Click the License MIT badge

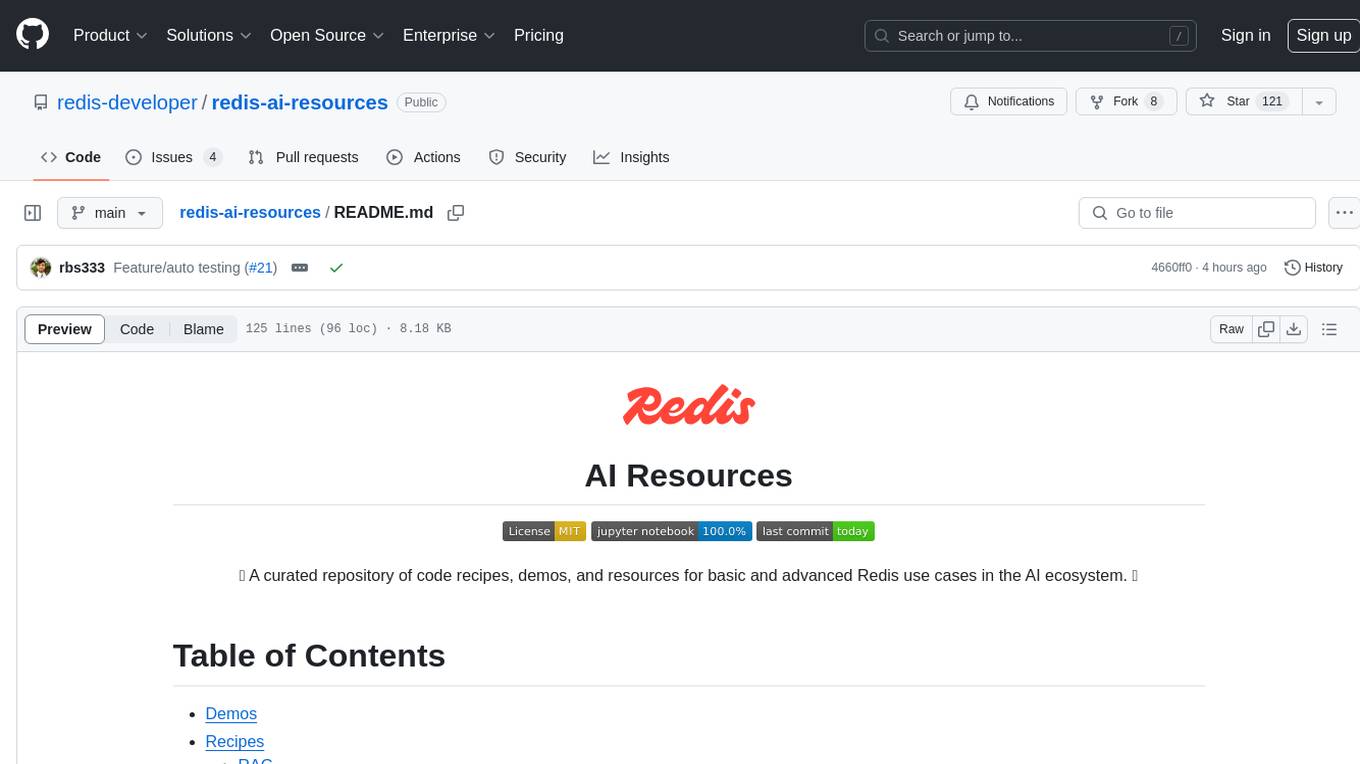tap(543, 531)
